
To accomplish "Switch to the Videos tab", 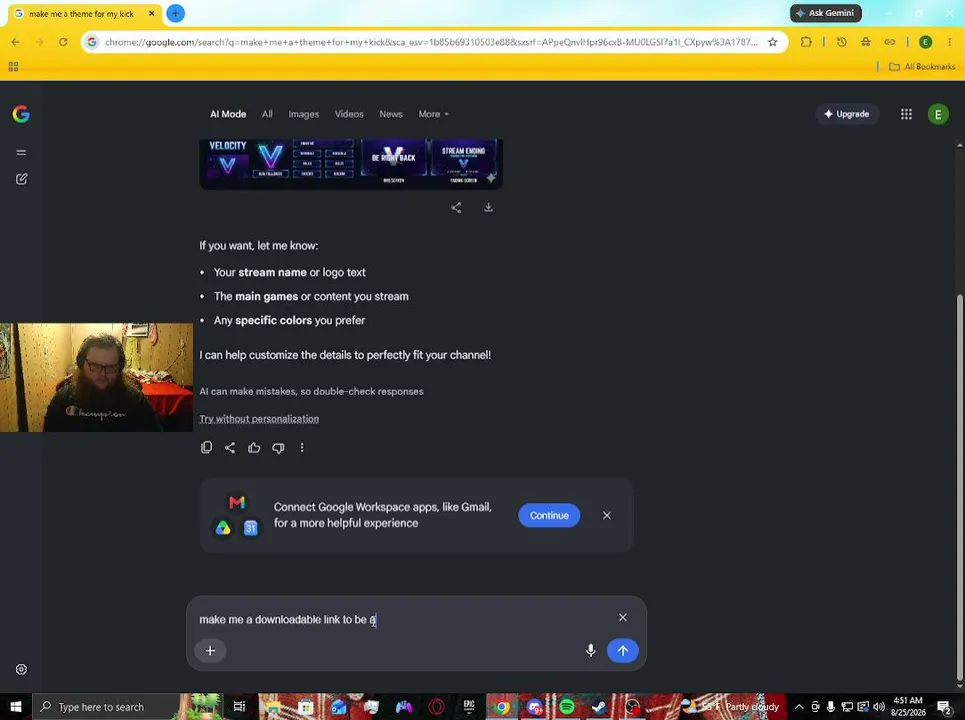I will pos(349,114).
